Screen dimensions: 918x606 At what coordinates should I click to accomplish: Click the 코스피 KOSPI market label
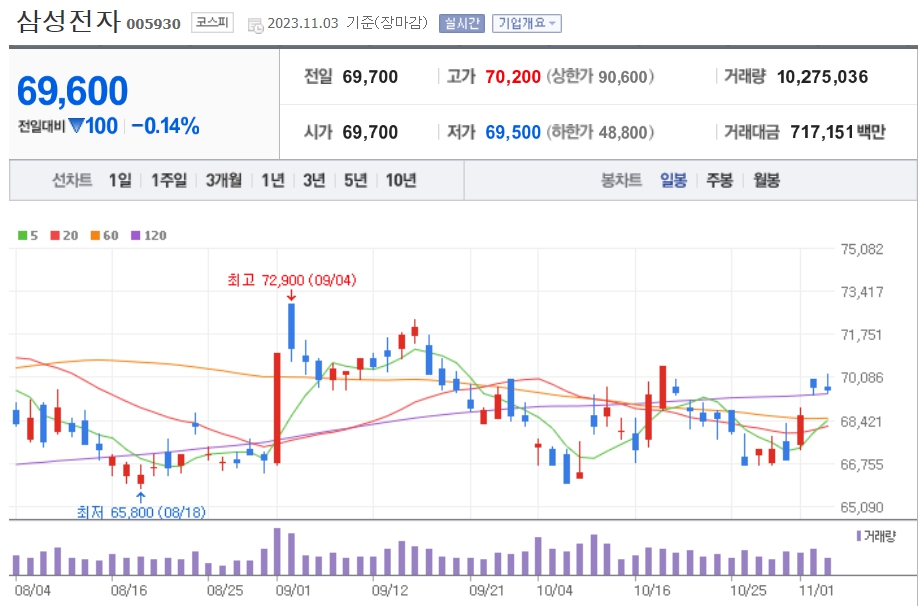[x=210, y=24]
